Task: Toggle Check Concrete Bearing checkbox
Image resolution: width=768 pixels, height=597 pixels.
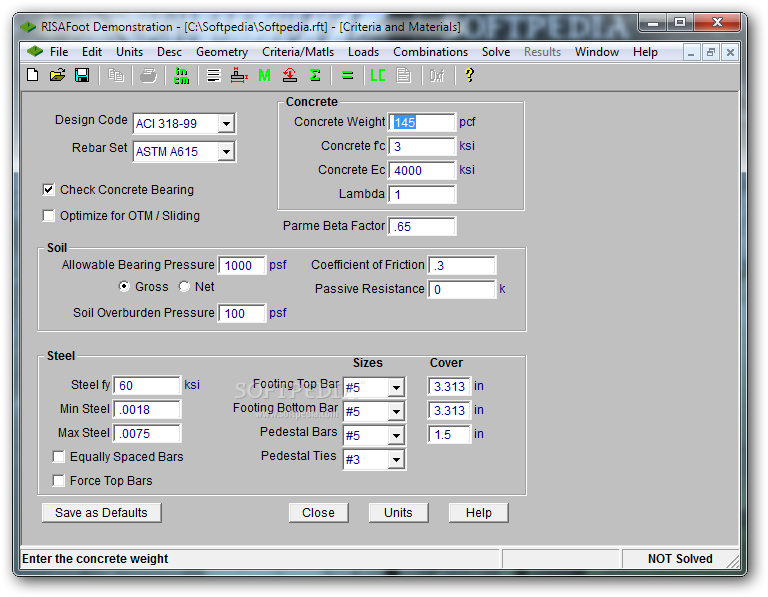Action: tap(48, 190)
